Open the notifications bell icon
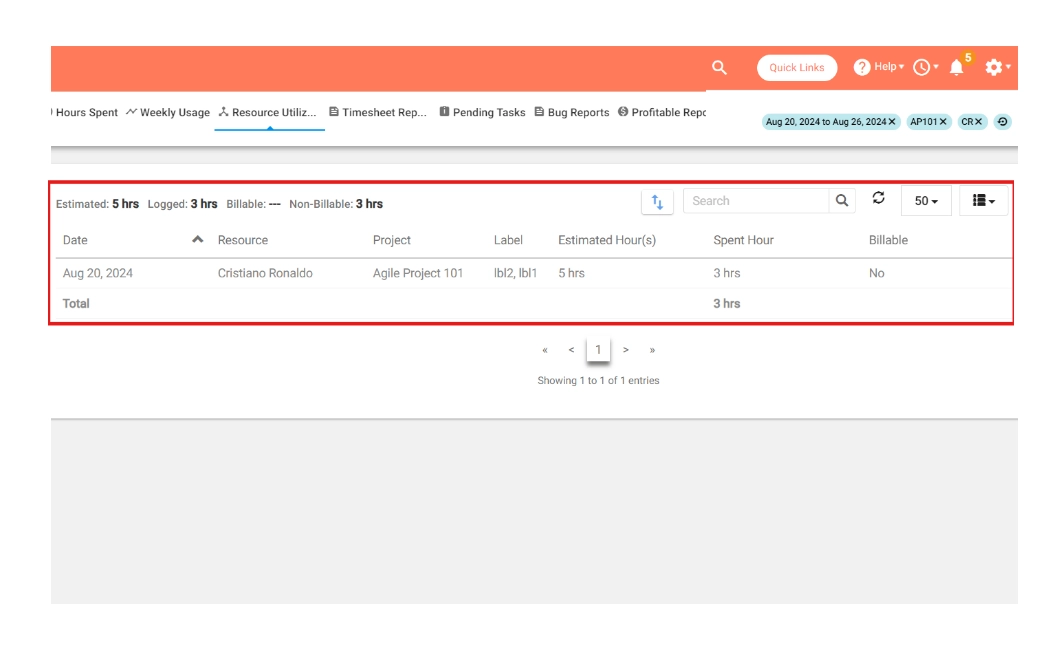The width and height of the screenshot is (1064, 646). point(957,68)
